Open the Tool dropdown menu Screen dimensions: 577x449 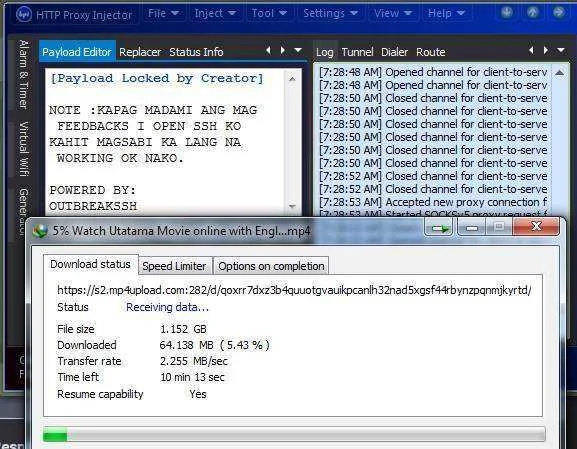tap(269, 13)
